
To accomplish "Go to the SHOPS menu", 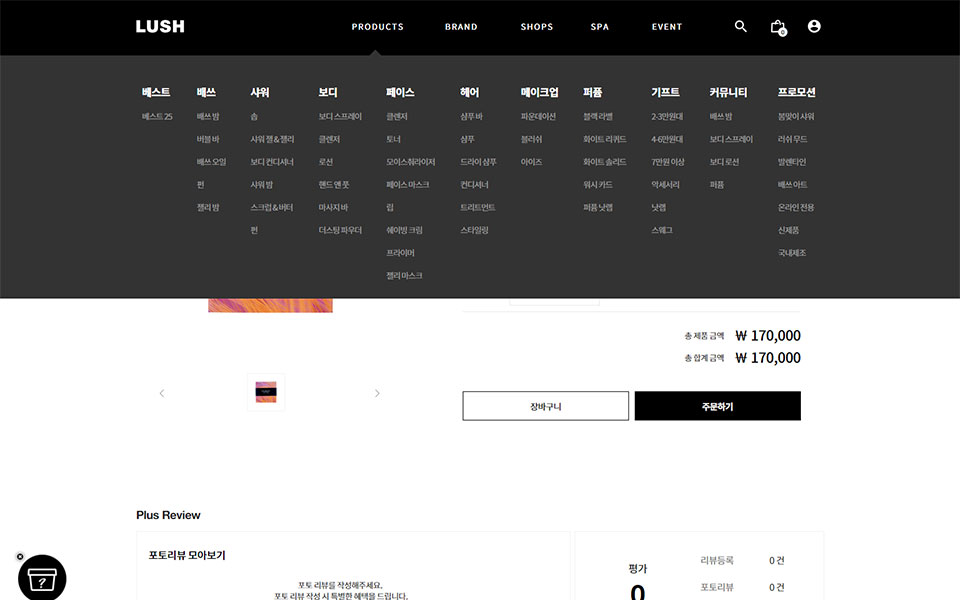I will (536, 27).
